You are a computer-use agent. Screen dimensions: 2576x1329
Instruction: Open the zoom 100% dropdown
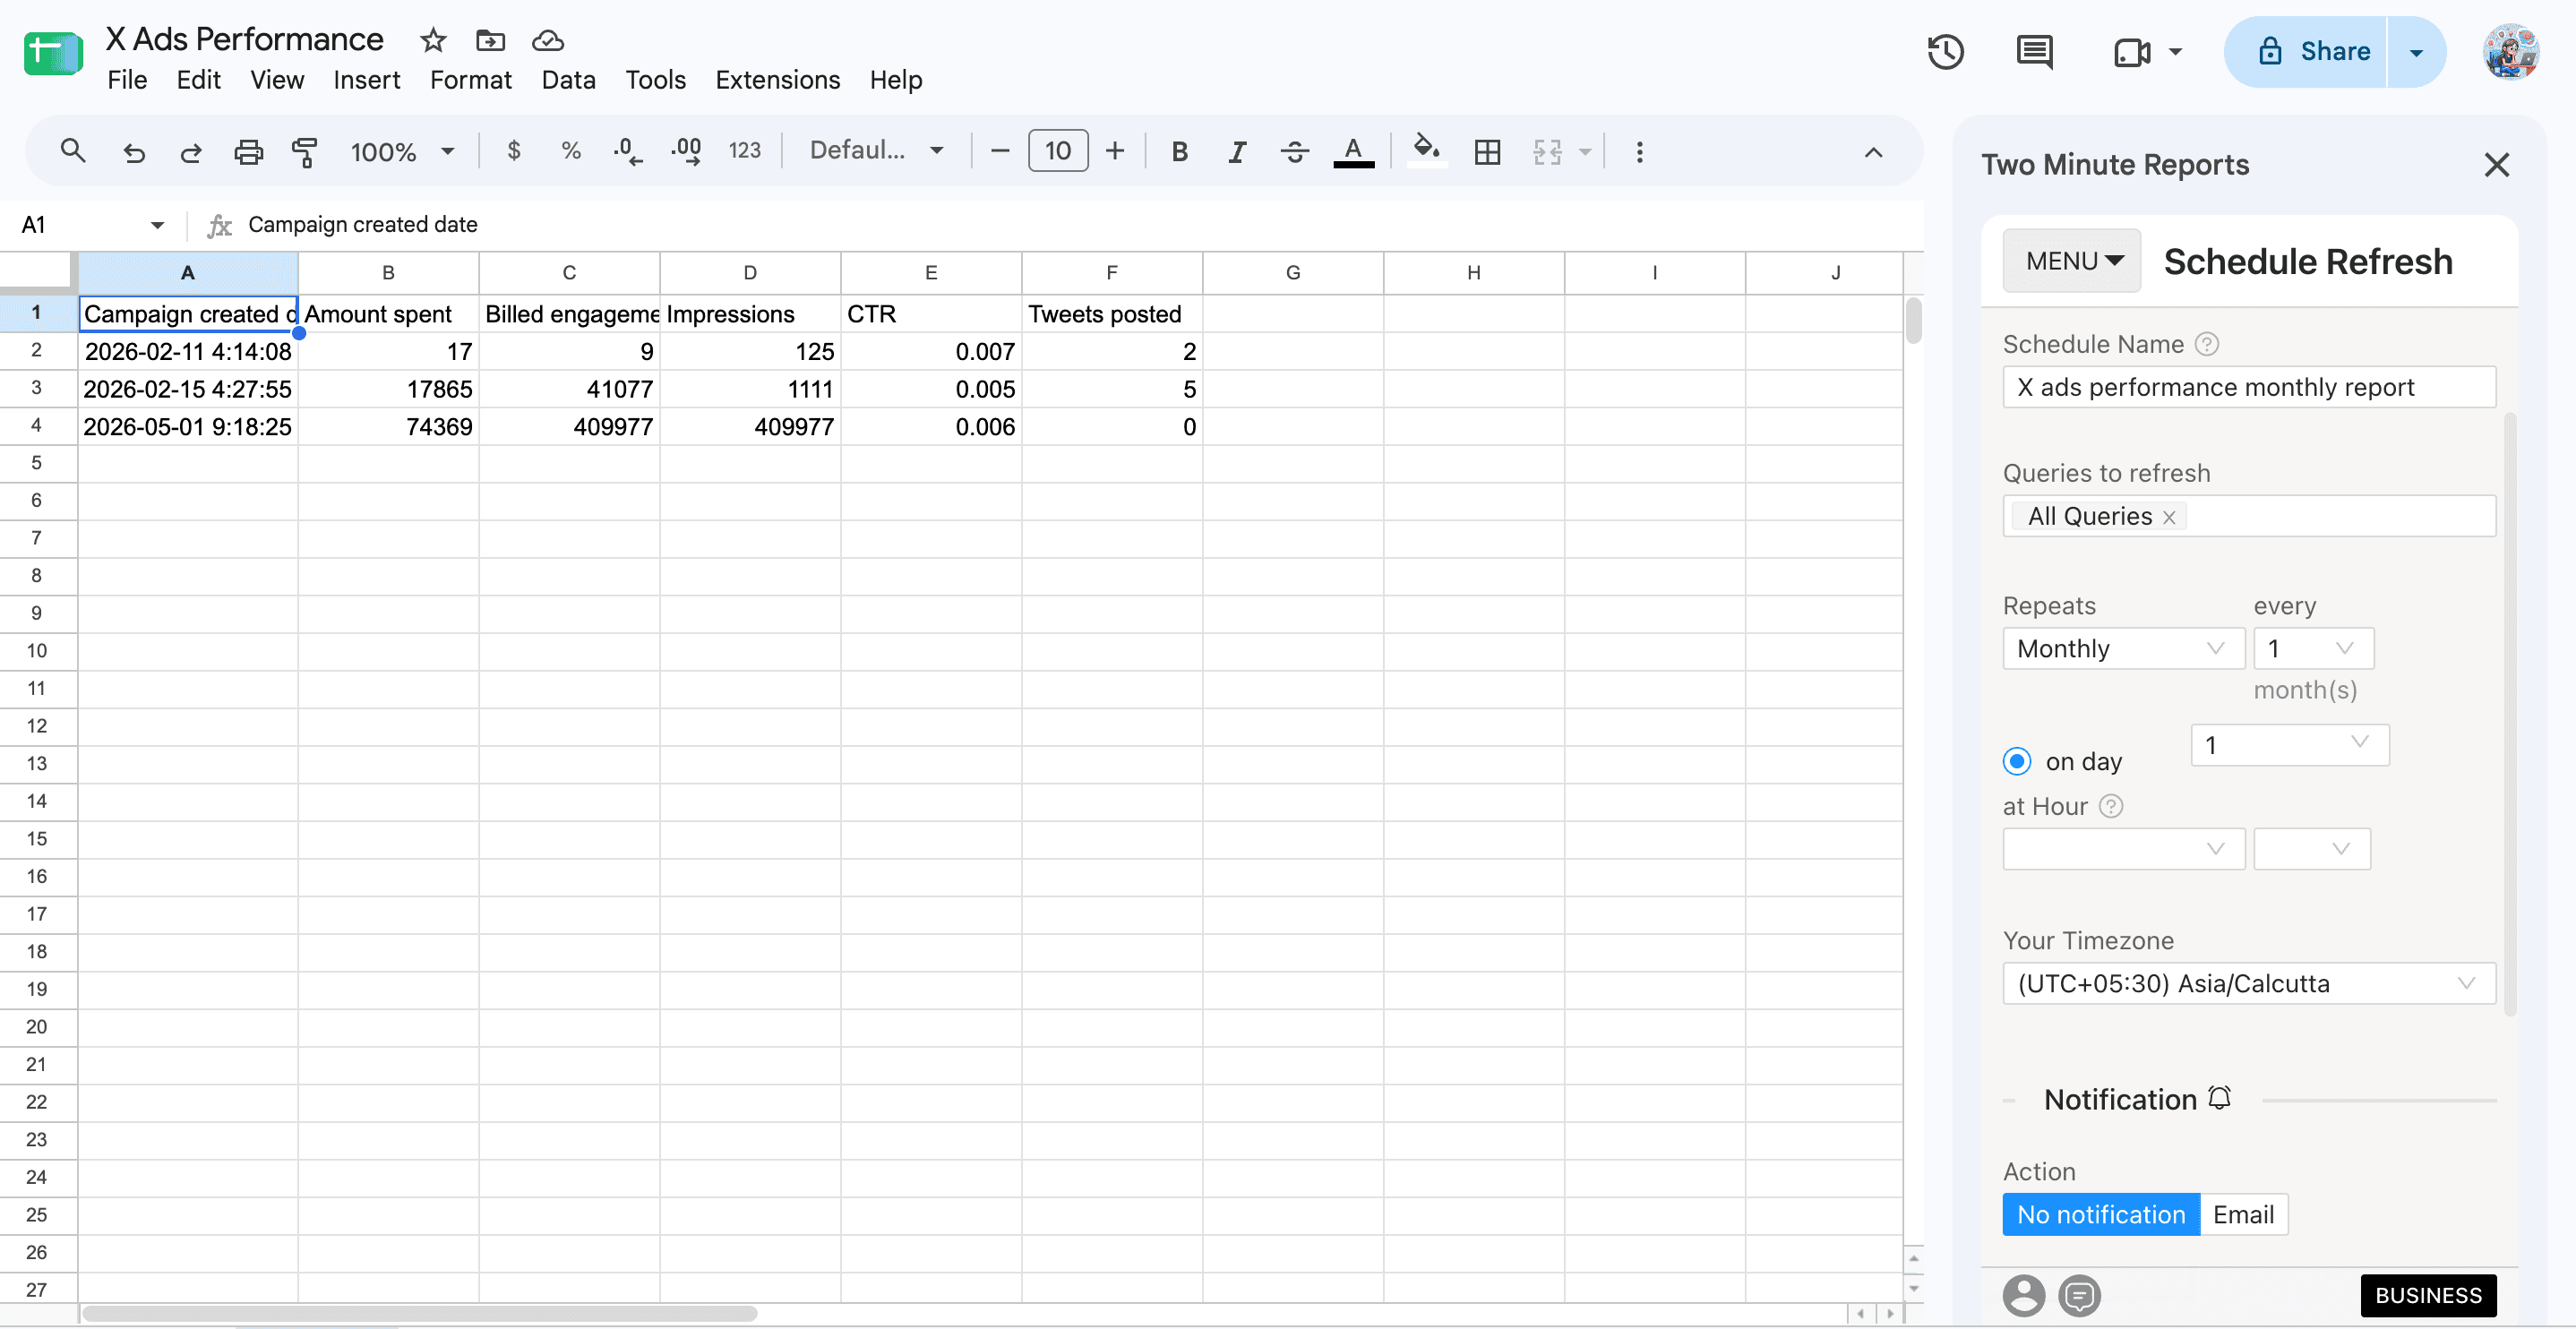(x=403, y=152)
